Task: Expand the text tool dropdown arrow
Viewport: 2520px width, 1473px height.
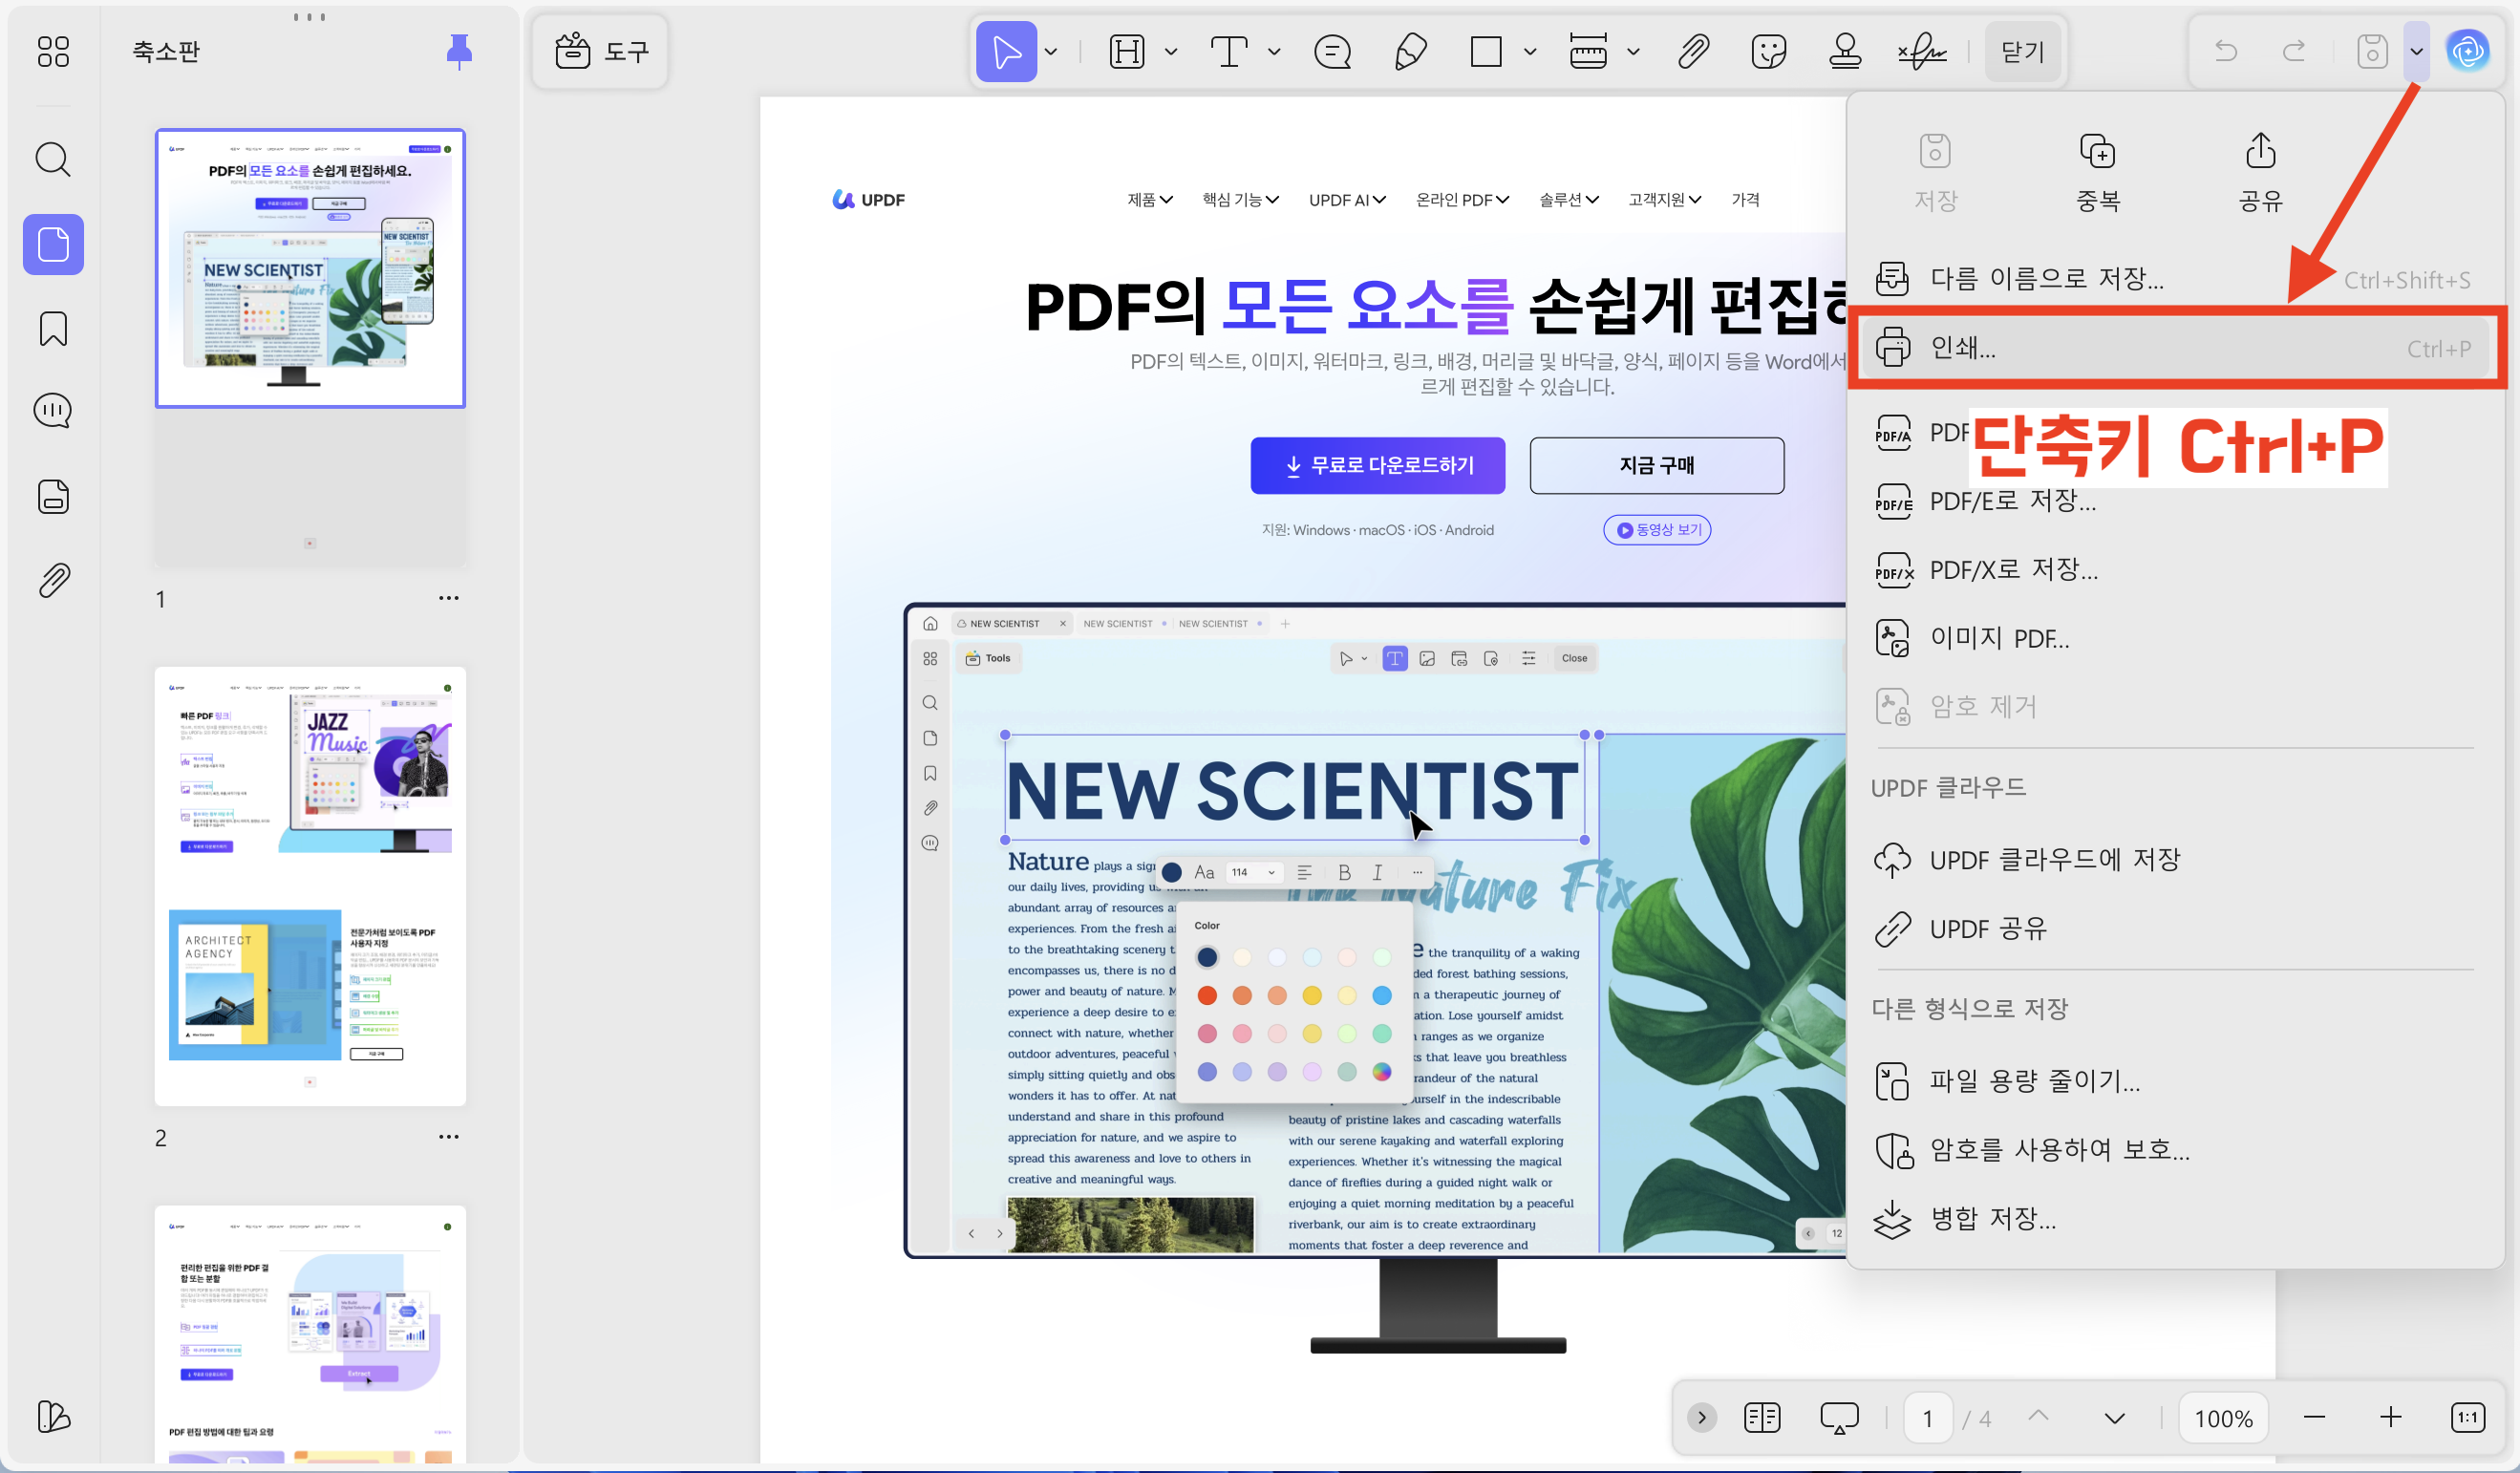Action: (x=1274, y=51)
